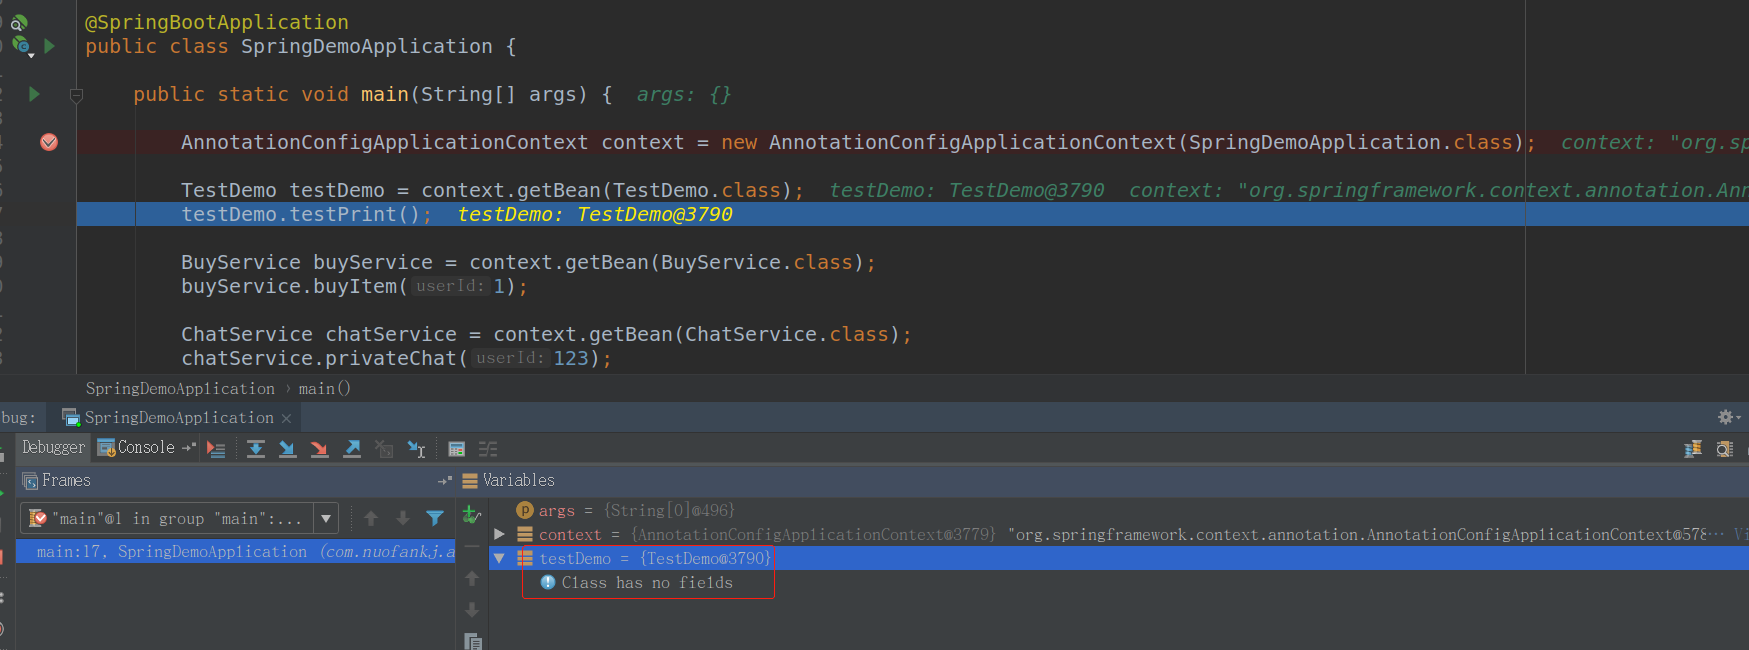Click the main() breadcrumb
Image resolution: width=1749 pixels, height=650 pixels.
point(324,388)
